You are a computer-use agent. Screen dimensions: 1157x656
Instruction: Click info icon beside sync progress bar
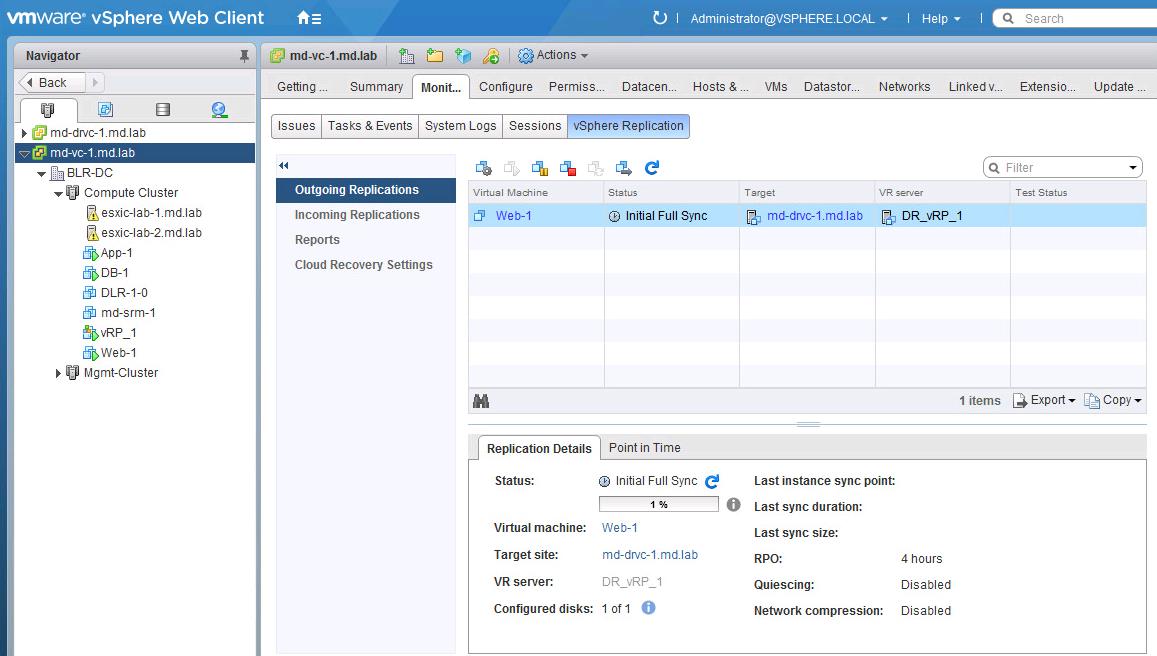point(733,504)
